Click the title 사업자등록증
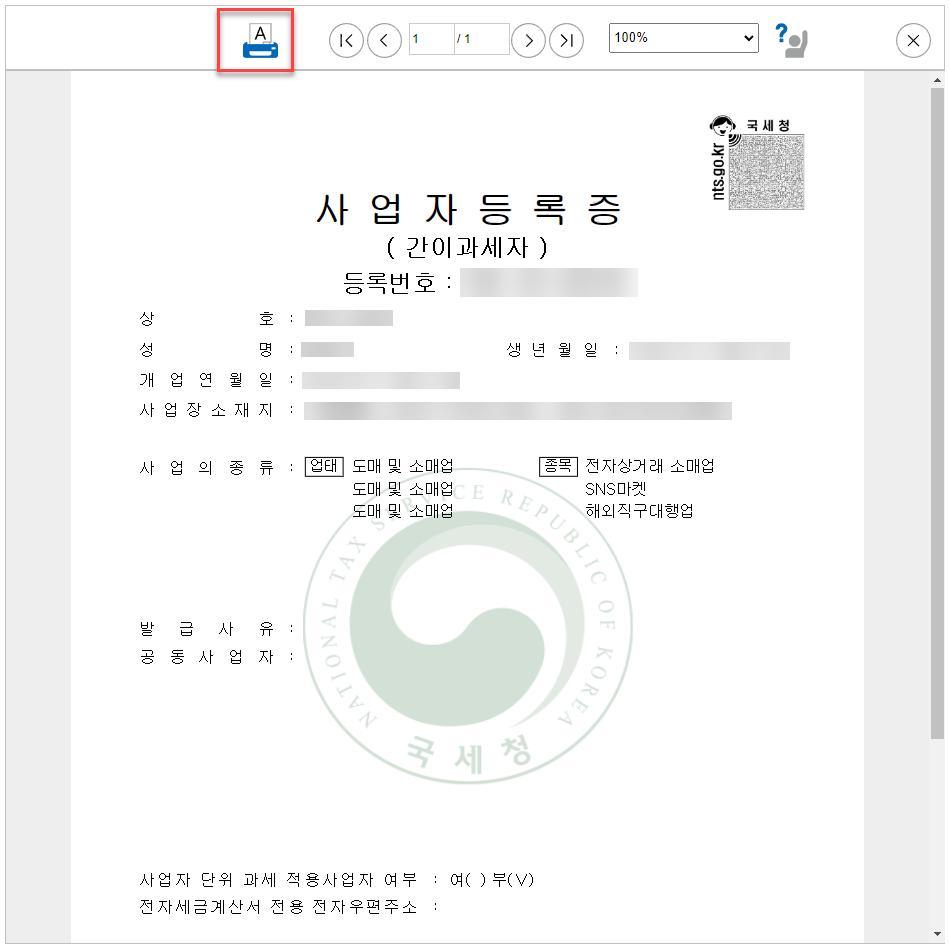 [469, 210]
